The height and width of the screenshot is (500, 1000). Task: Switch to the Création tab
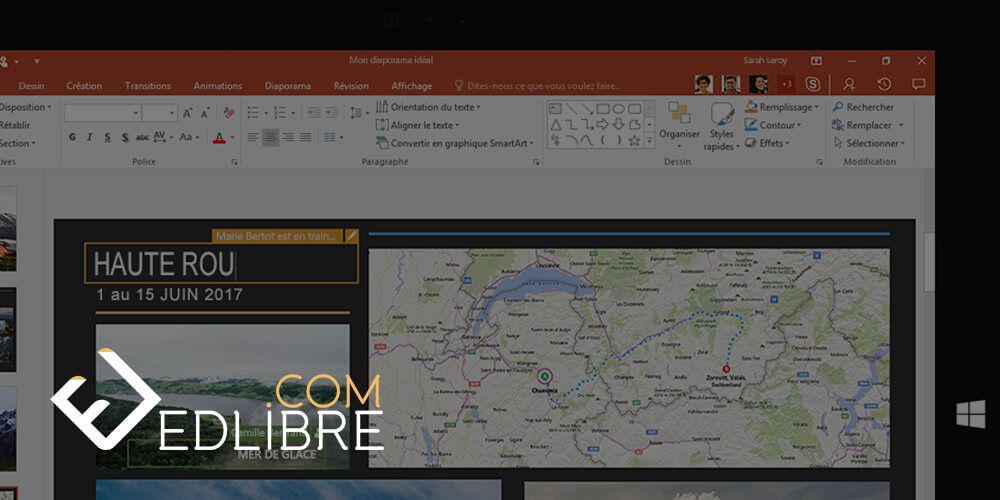coord(84,86)
